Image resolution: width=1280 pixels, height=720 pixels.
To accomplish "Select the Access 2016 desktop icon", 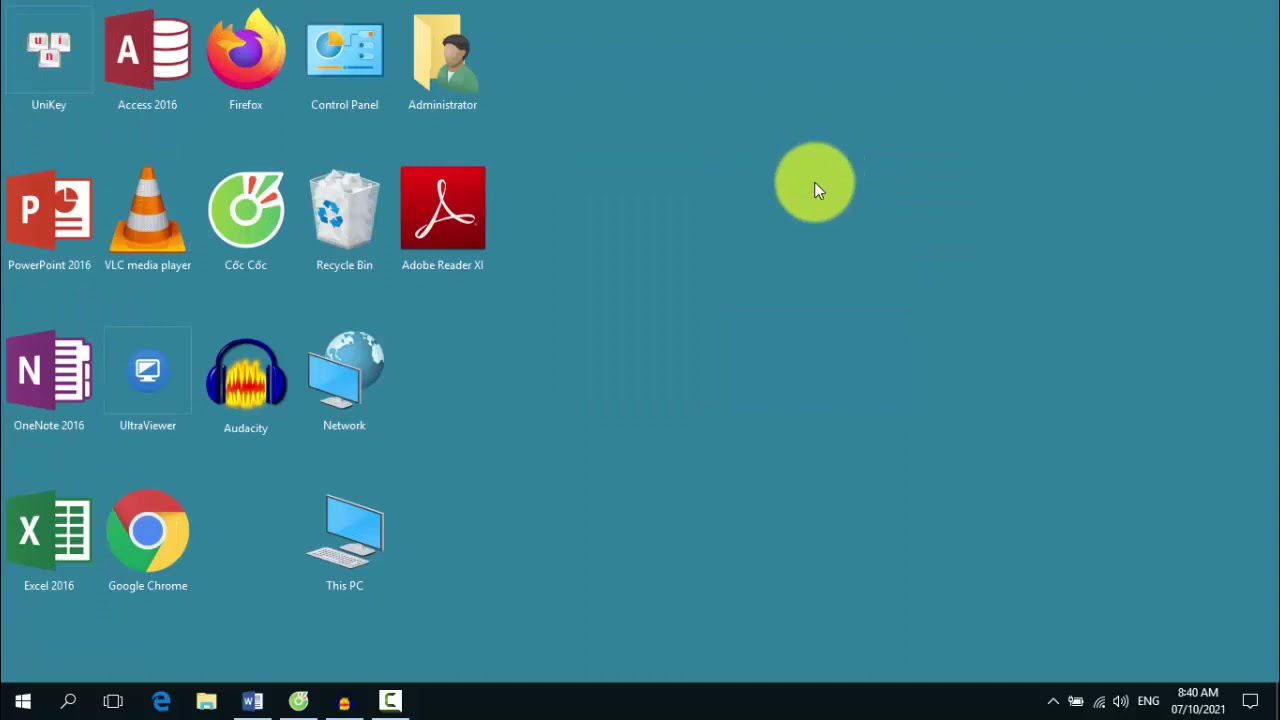I will coord(147,60).
